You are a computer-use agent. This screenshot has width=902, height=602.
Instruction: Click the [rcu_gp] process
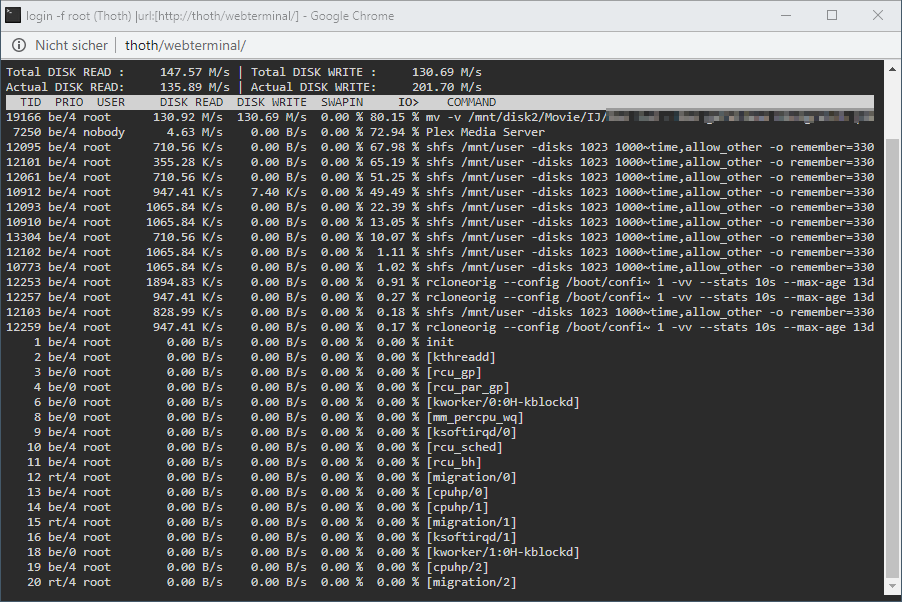tap(454, 372)
